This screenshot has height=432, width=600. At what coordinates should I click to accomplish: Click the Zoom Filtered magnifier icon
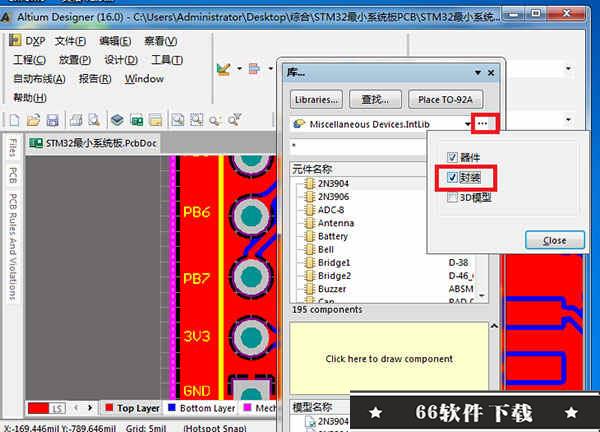[234, 120]
